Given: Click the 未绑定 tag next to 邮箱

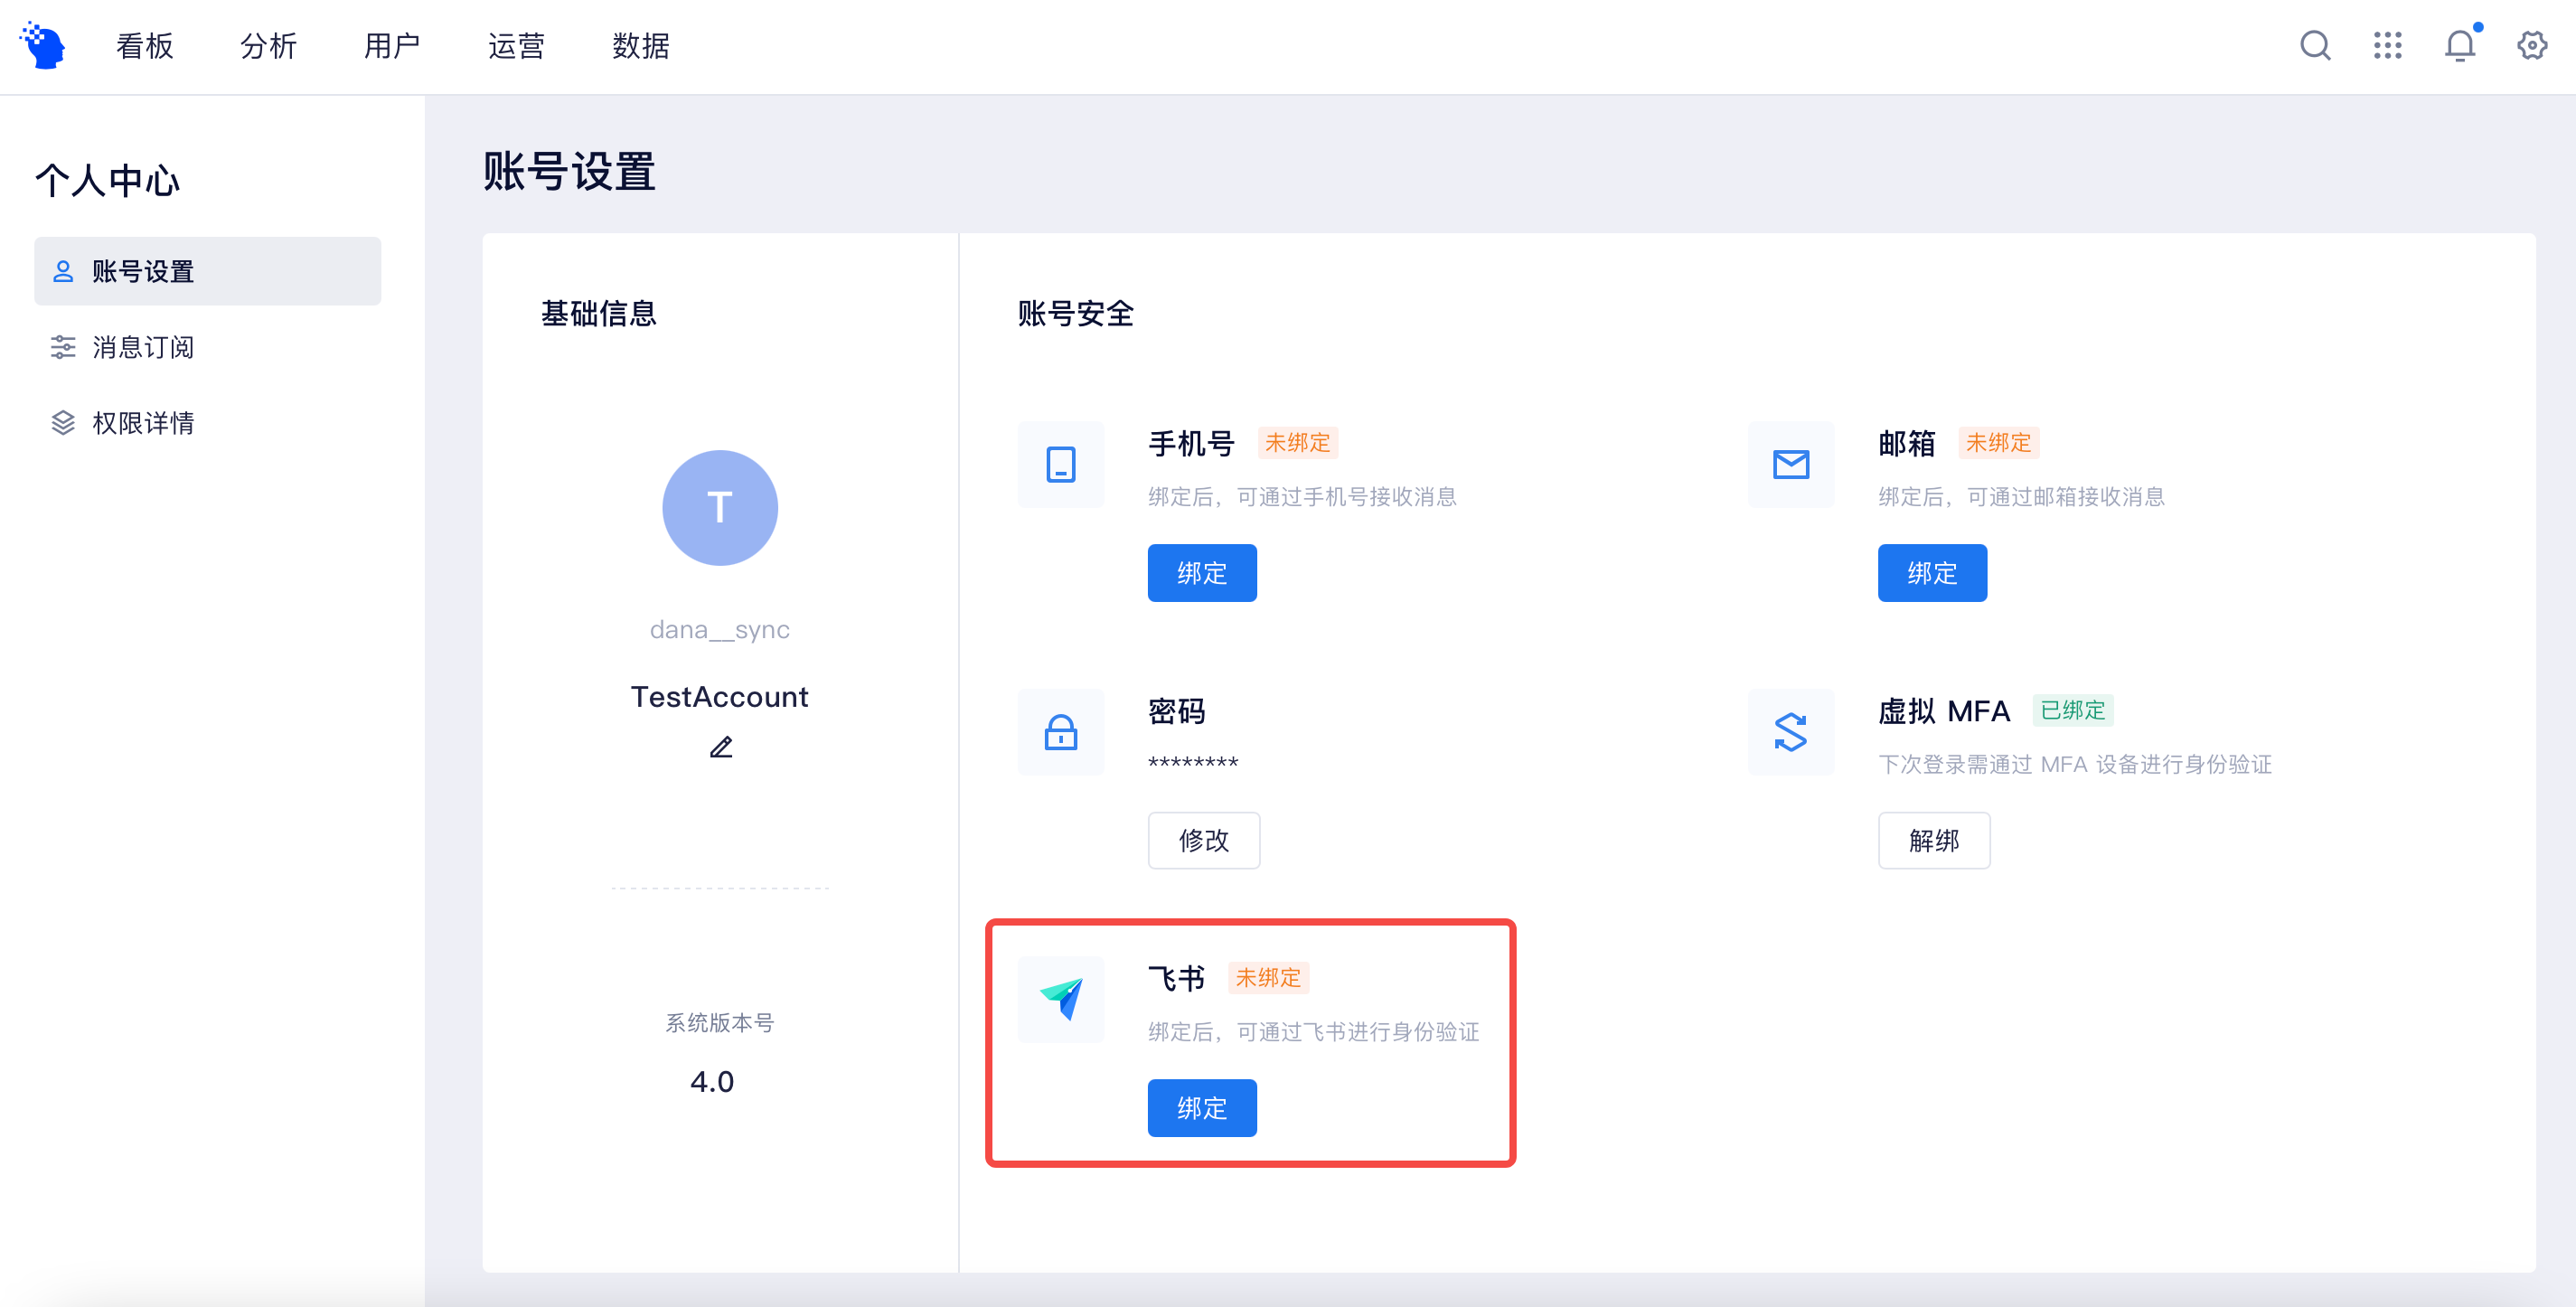Looking at the screenshot, I should click(1998, 443).
